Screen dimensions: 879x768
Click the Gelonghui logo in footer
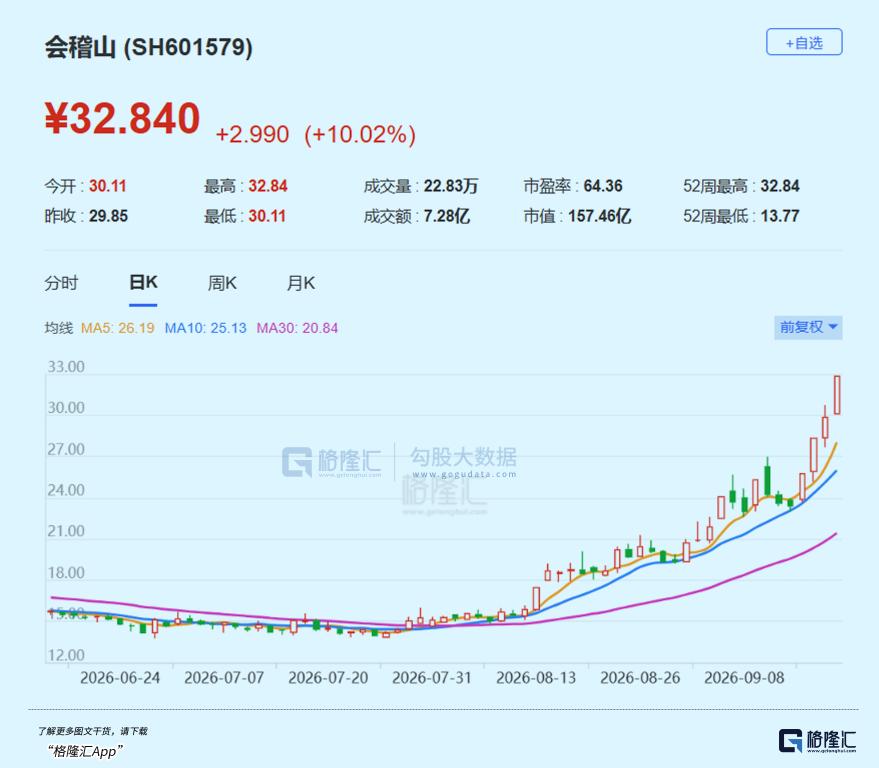(817, 741)
